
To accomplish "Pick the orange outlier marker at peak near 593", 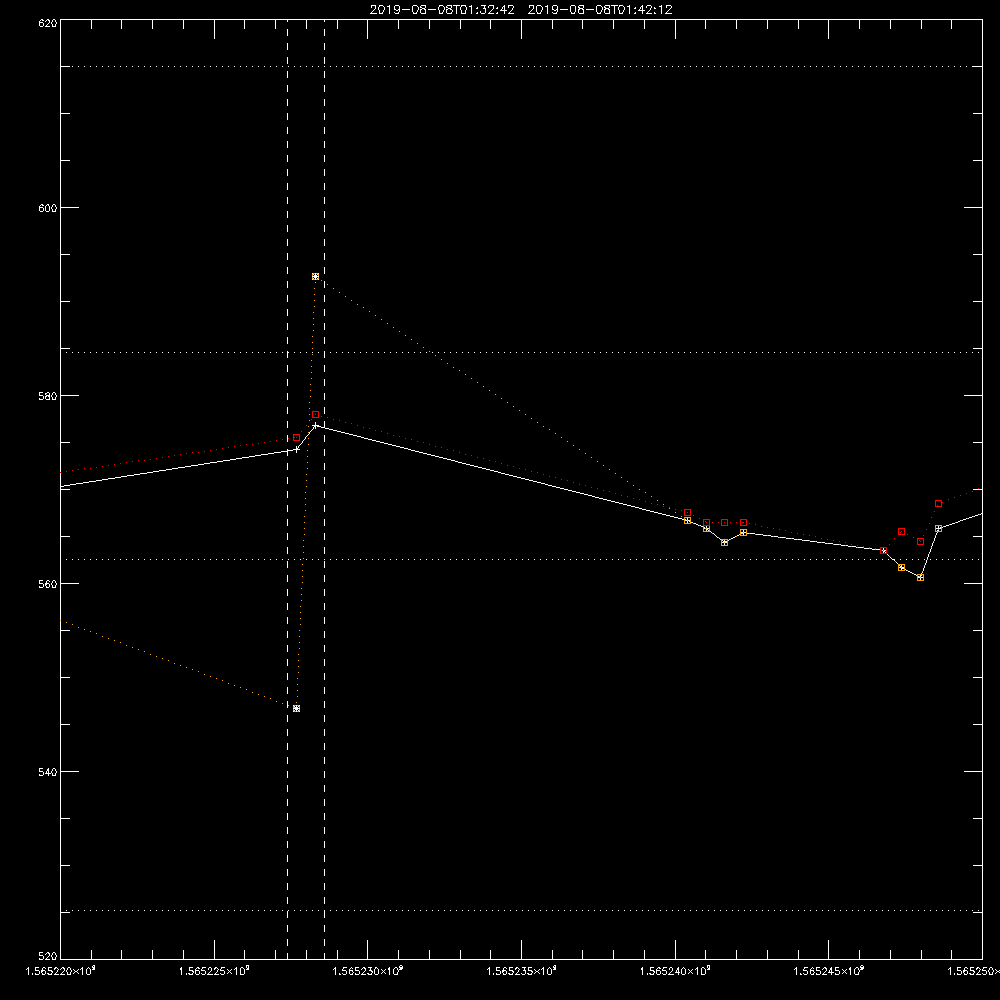I will pos(315,277).
